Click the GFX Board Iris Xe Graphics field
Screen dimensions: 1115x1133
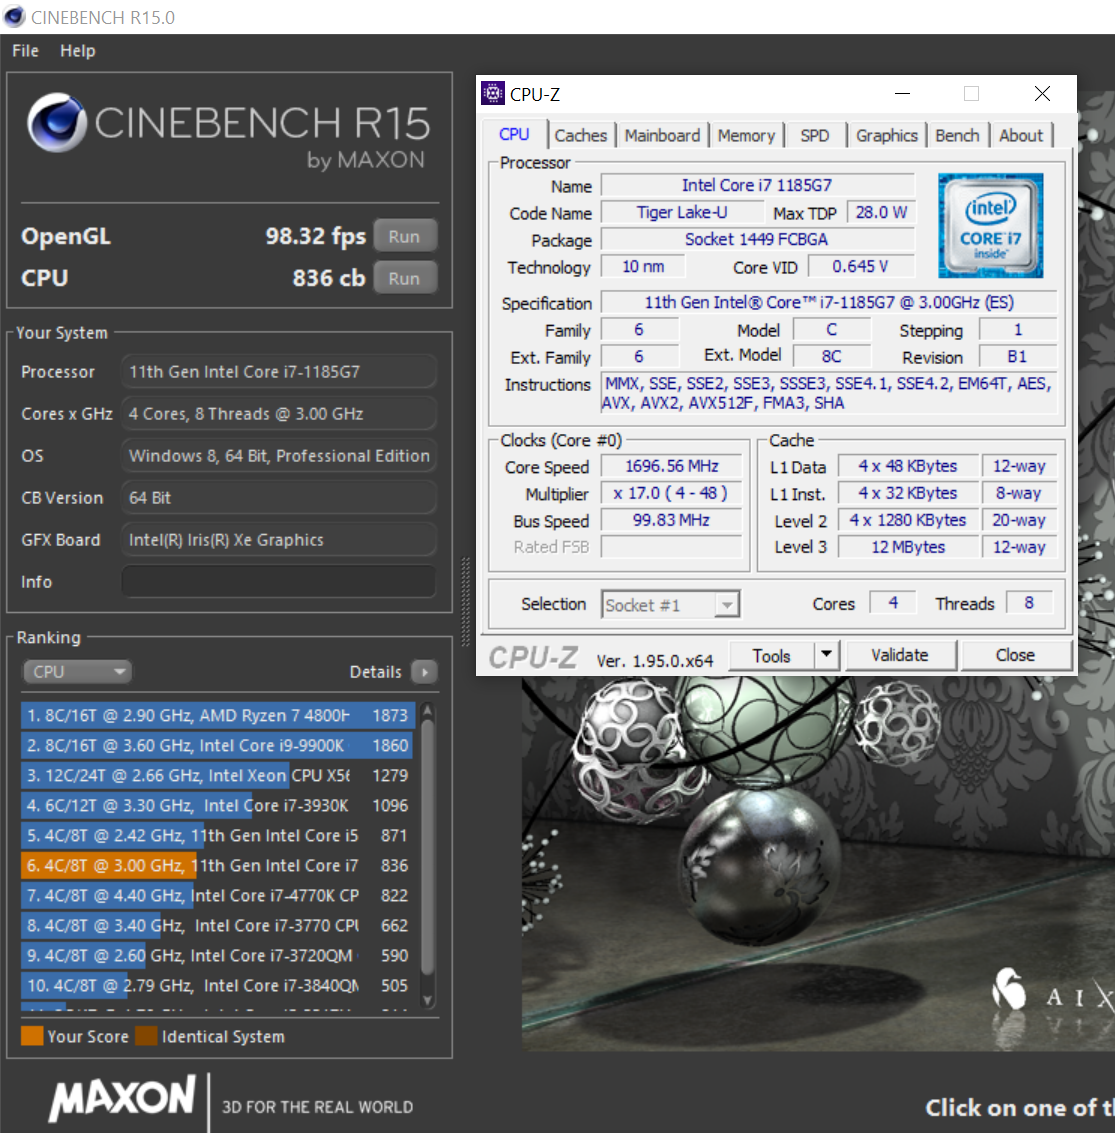(279, 540)
